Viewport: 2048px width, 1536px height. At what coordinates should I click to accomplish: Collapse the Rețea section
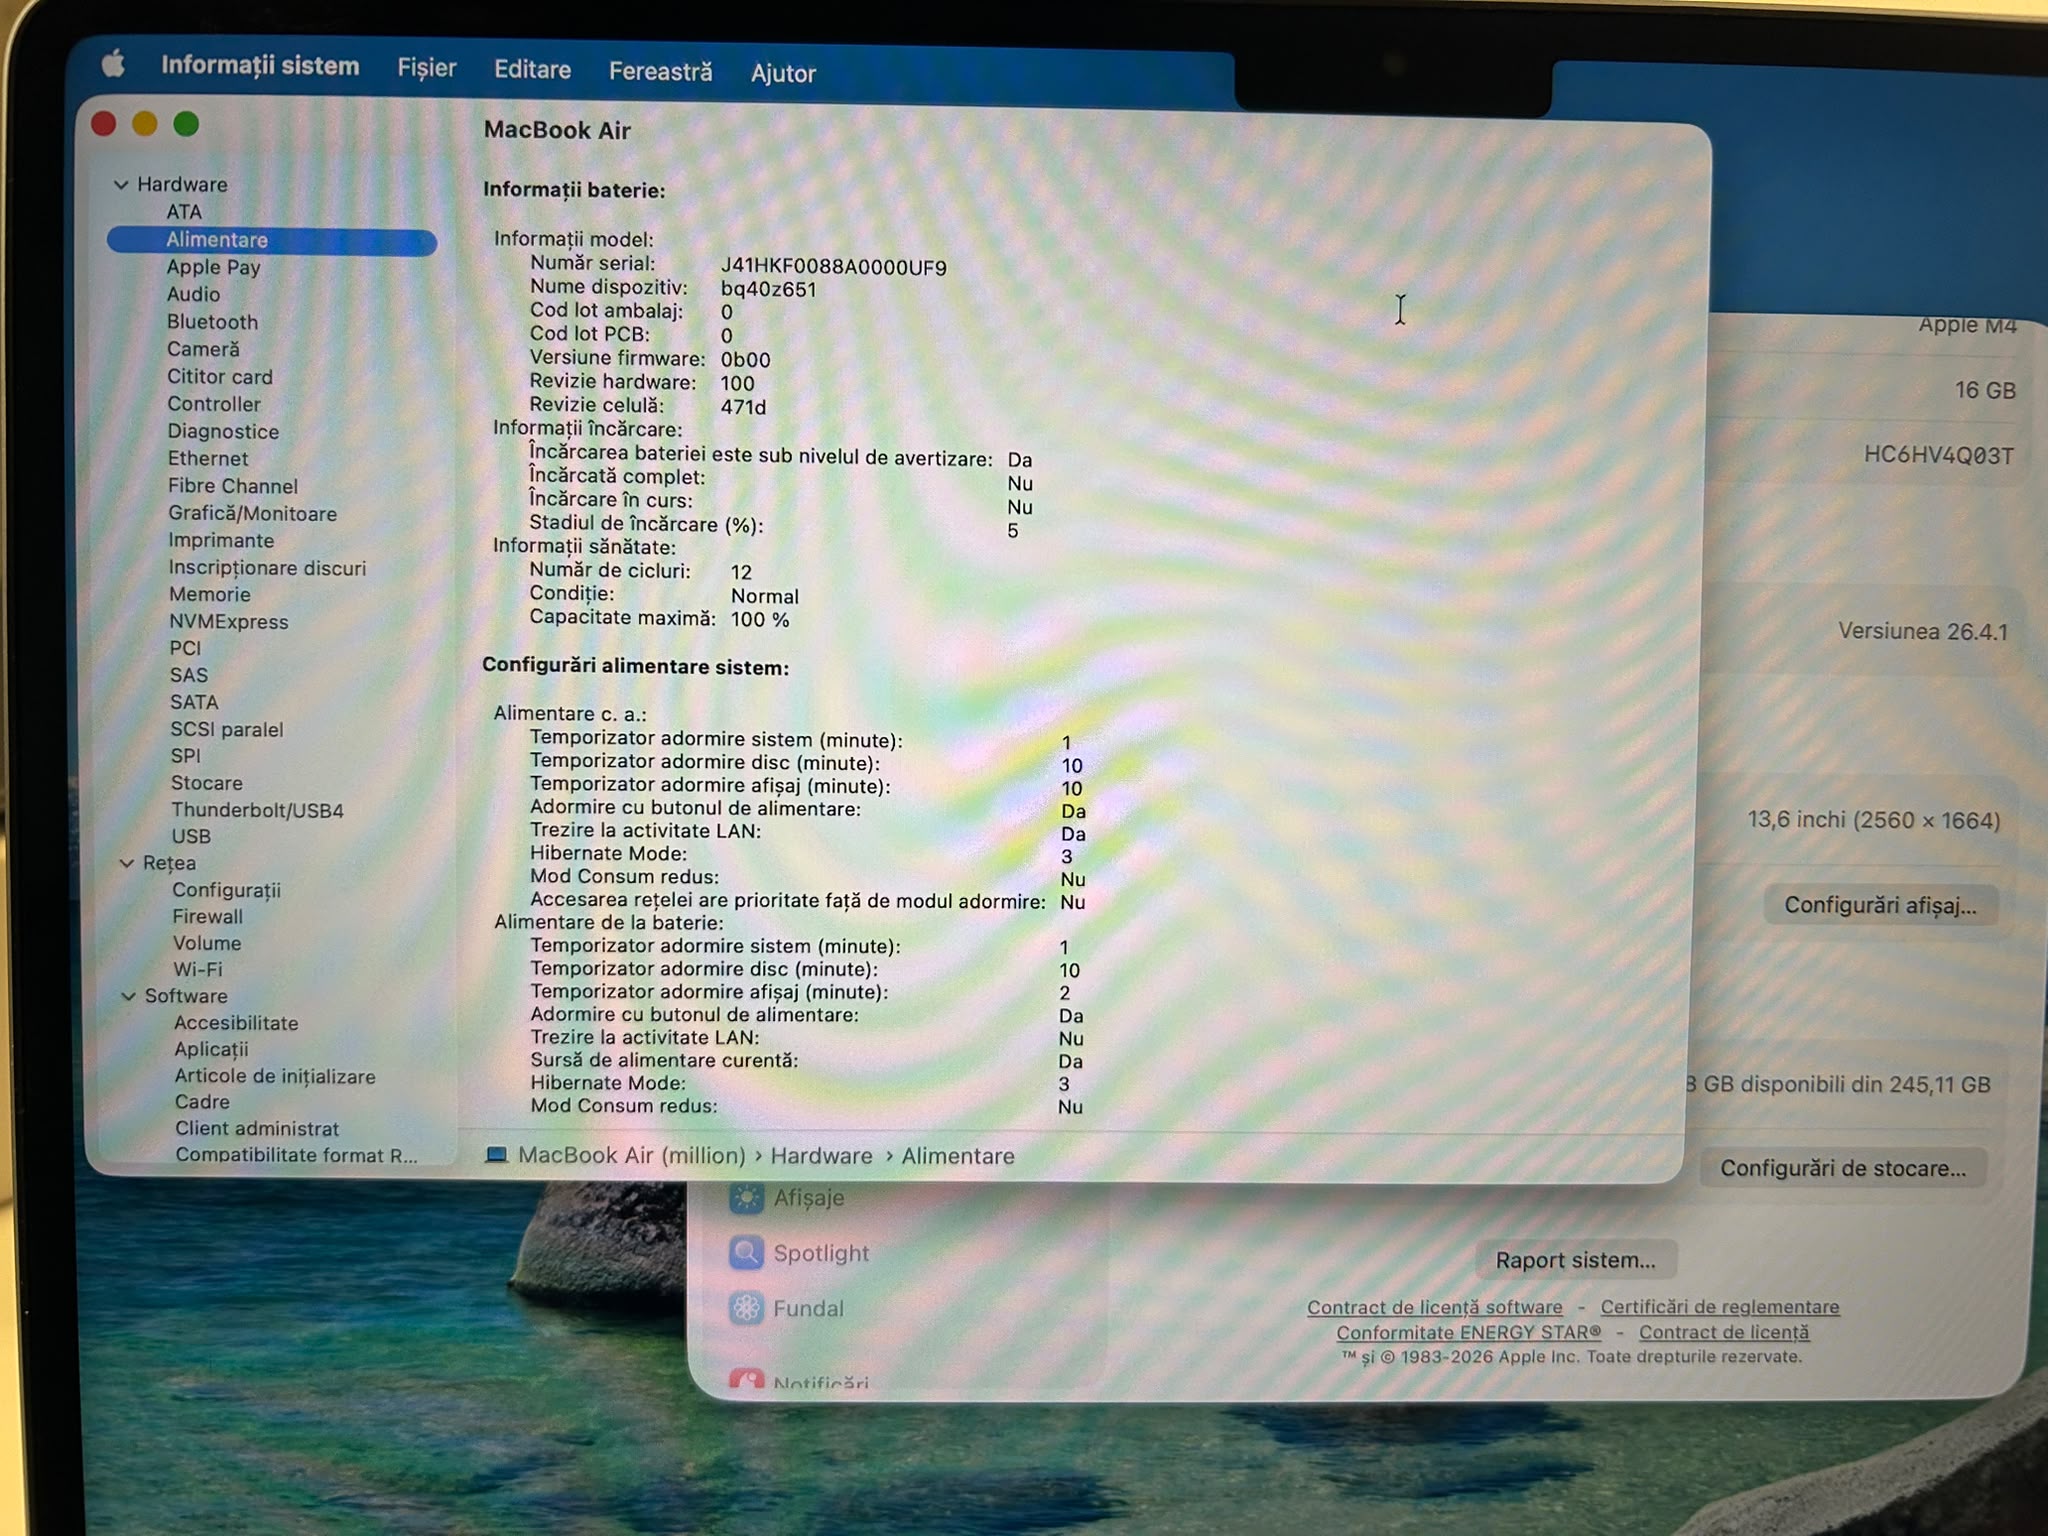[x=127, y=863]
